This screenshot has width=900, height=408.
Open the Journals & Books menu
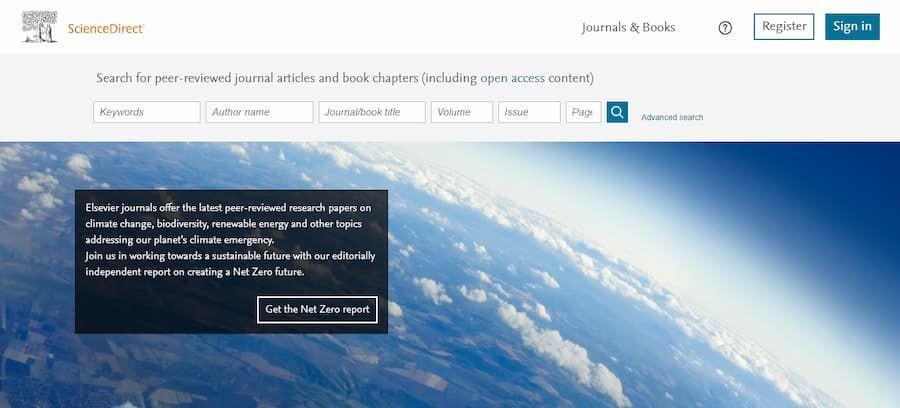(628, 28)
